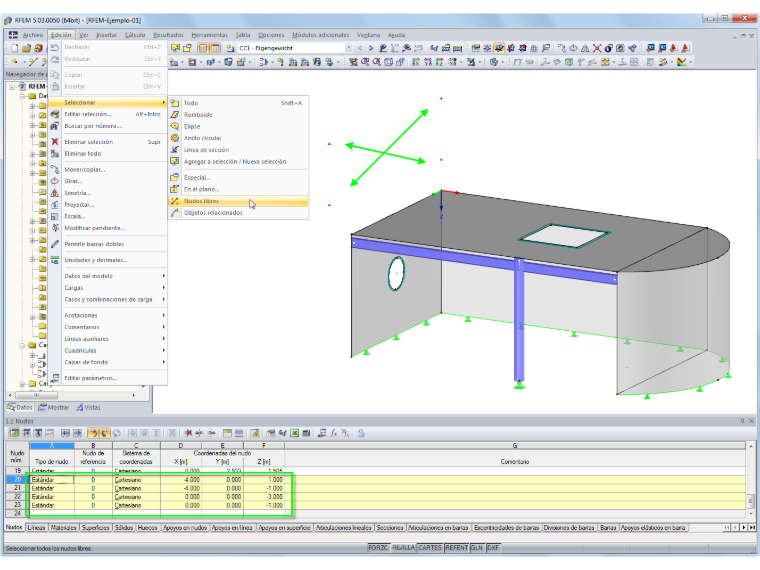Click the 'Permitir barras dobles' pencil icon

(x=55, y=244)
